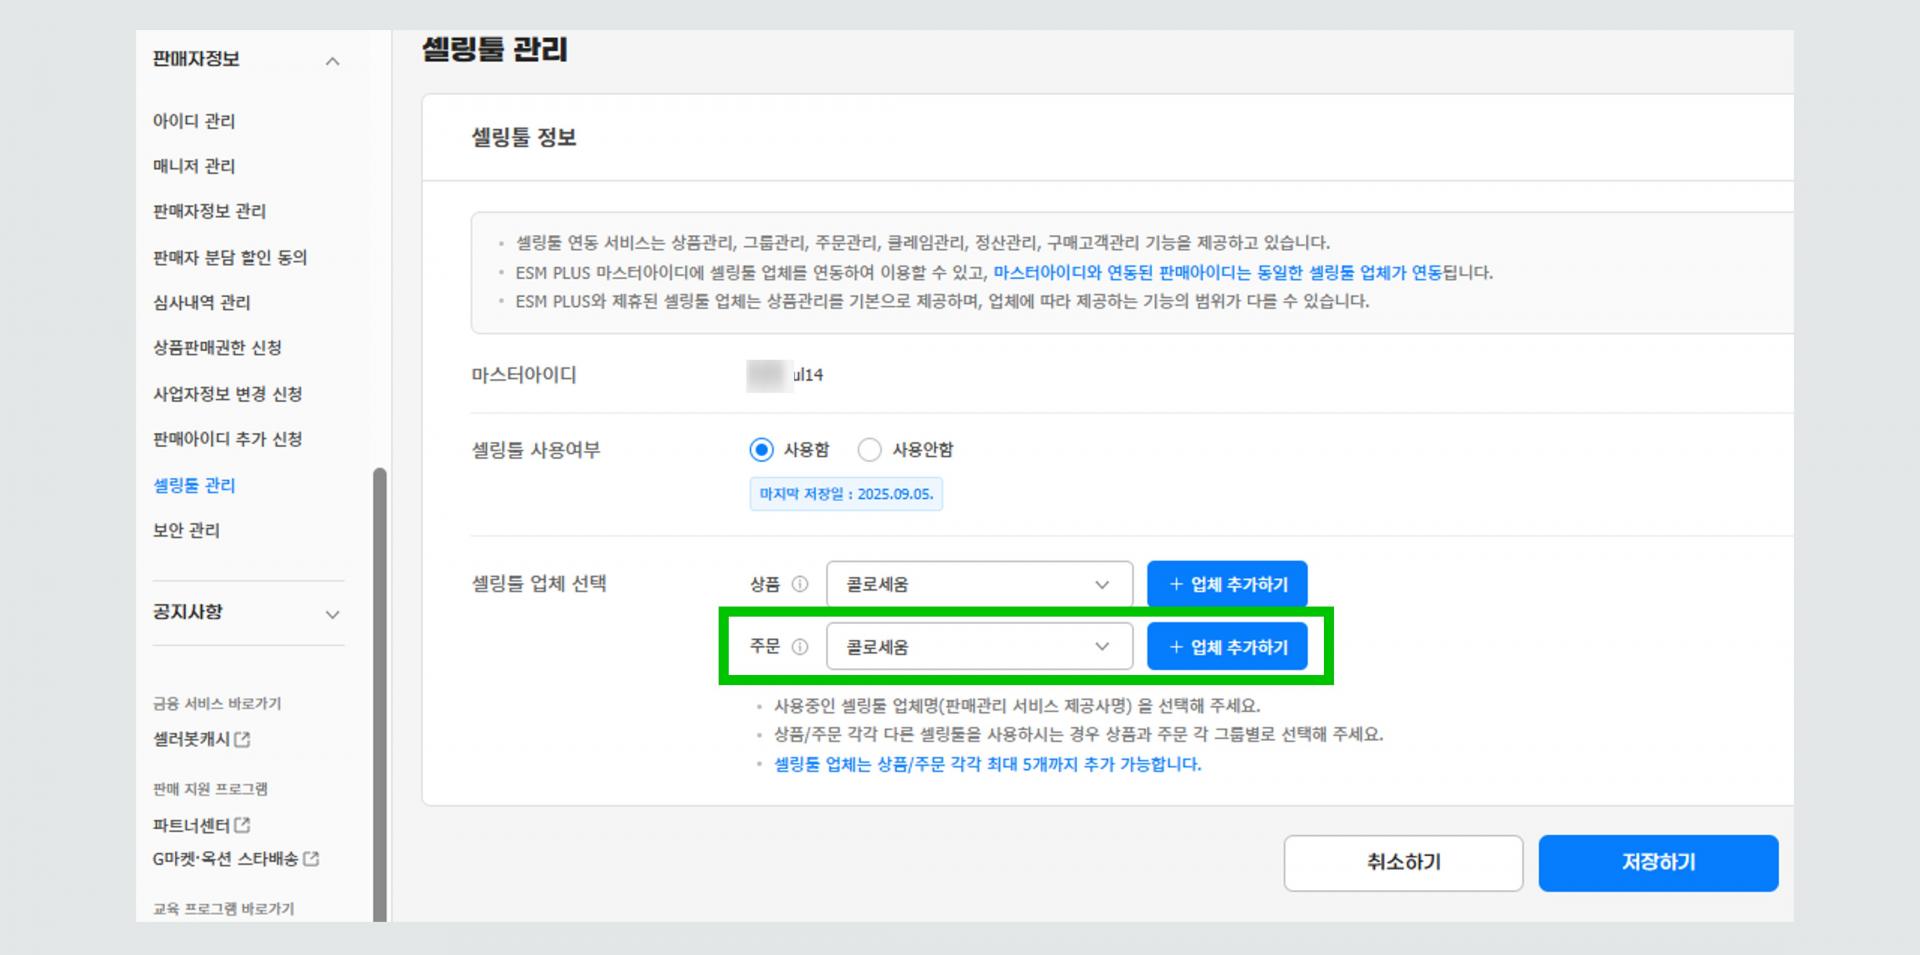Open 사업자정보 변경 신청 menu
Viewport: 1920px width, 955px height.
click(x=227, y=394)
